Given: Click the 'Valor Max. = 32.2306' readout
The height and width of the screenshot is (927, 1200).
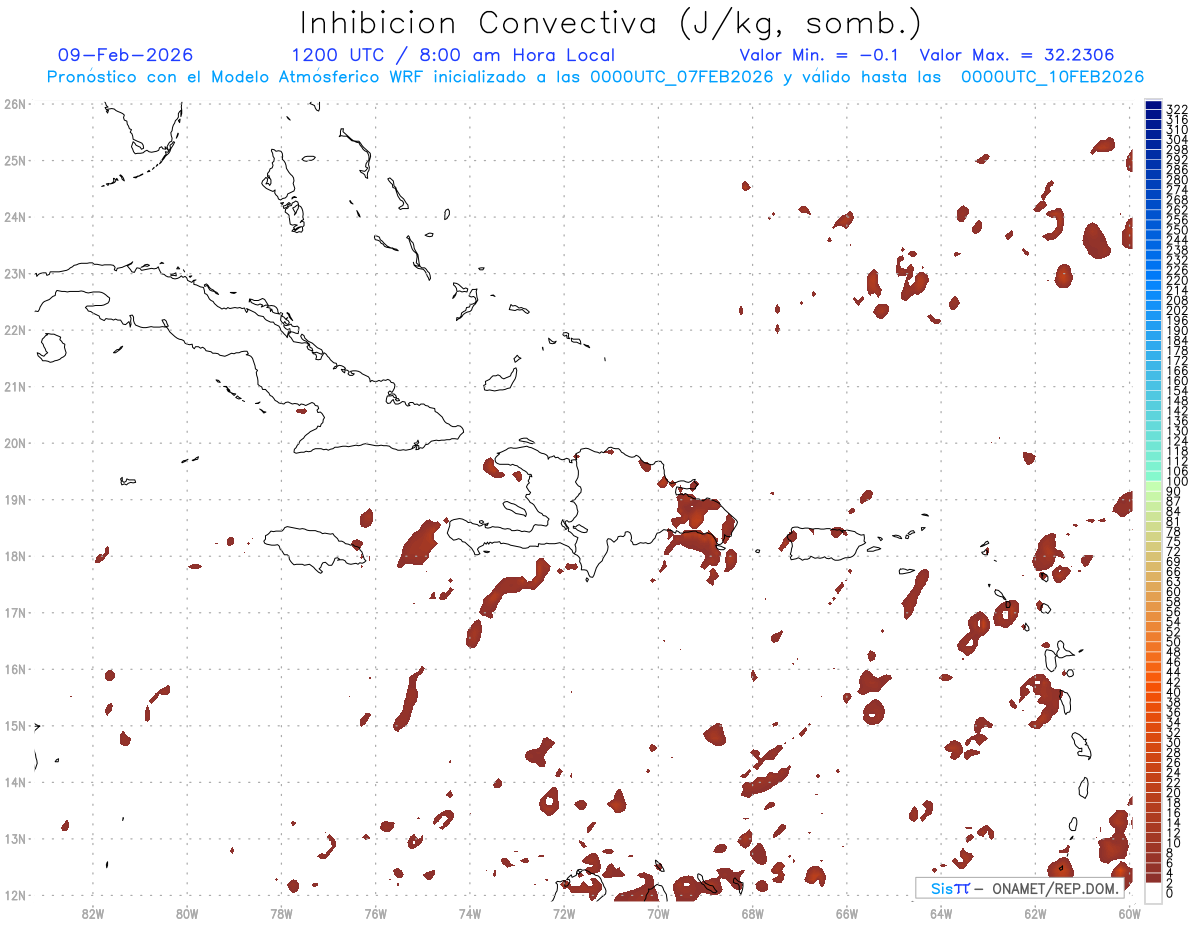Looking at the screenshot, I should tap(1017, 55).
